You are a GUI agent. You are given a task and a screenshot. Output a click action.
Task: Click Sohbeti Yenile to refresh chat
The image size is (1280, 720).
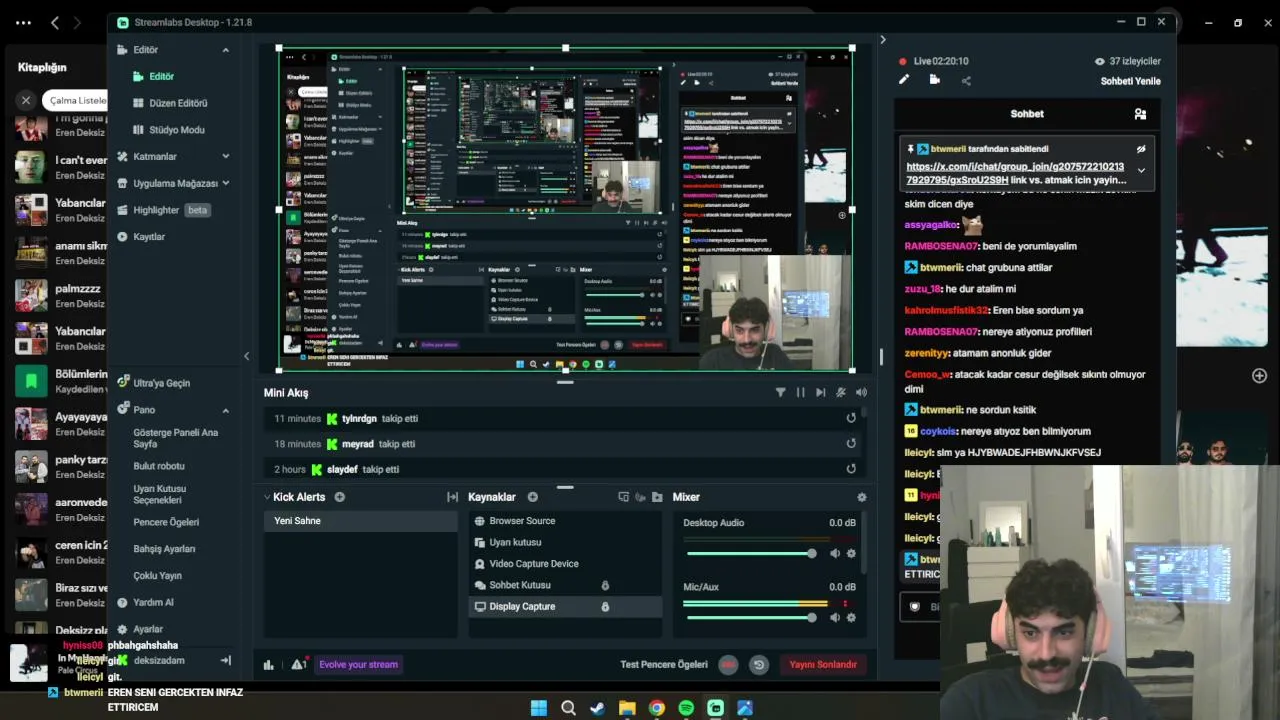click(x=1131, y=82)
